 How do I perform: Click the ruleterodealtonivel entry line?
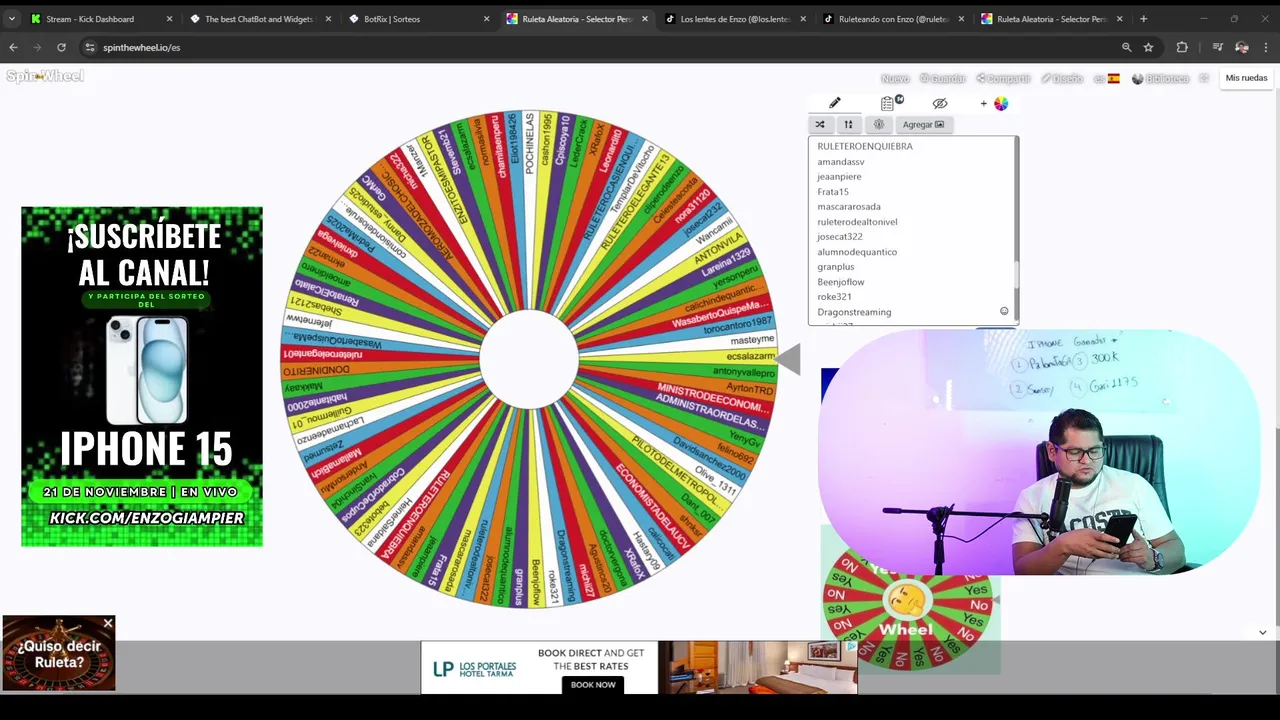857,221
